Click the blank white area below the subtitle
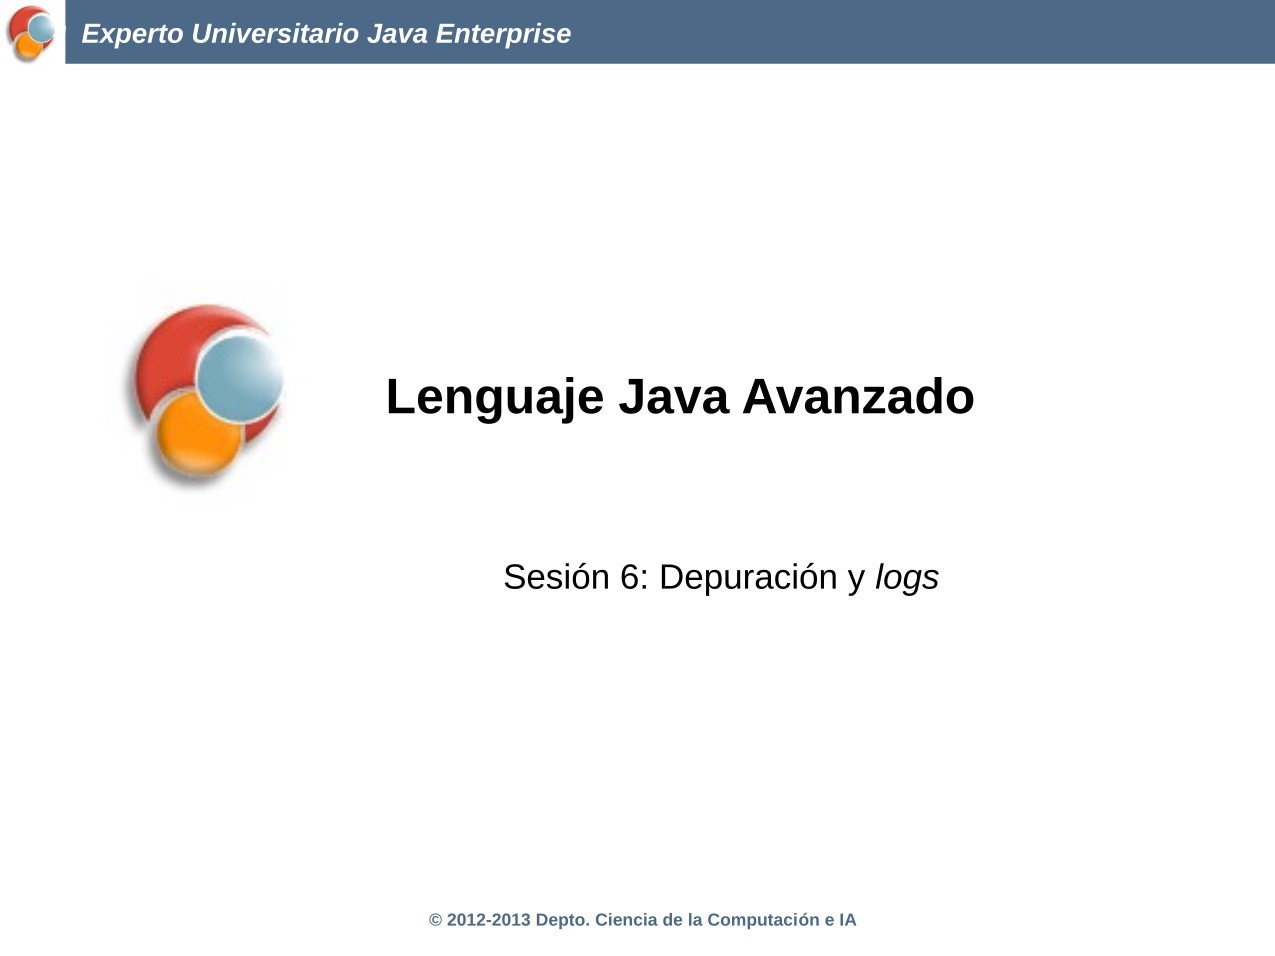This screenshot has height=956, width=1275. (640, 730)
